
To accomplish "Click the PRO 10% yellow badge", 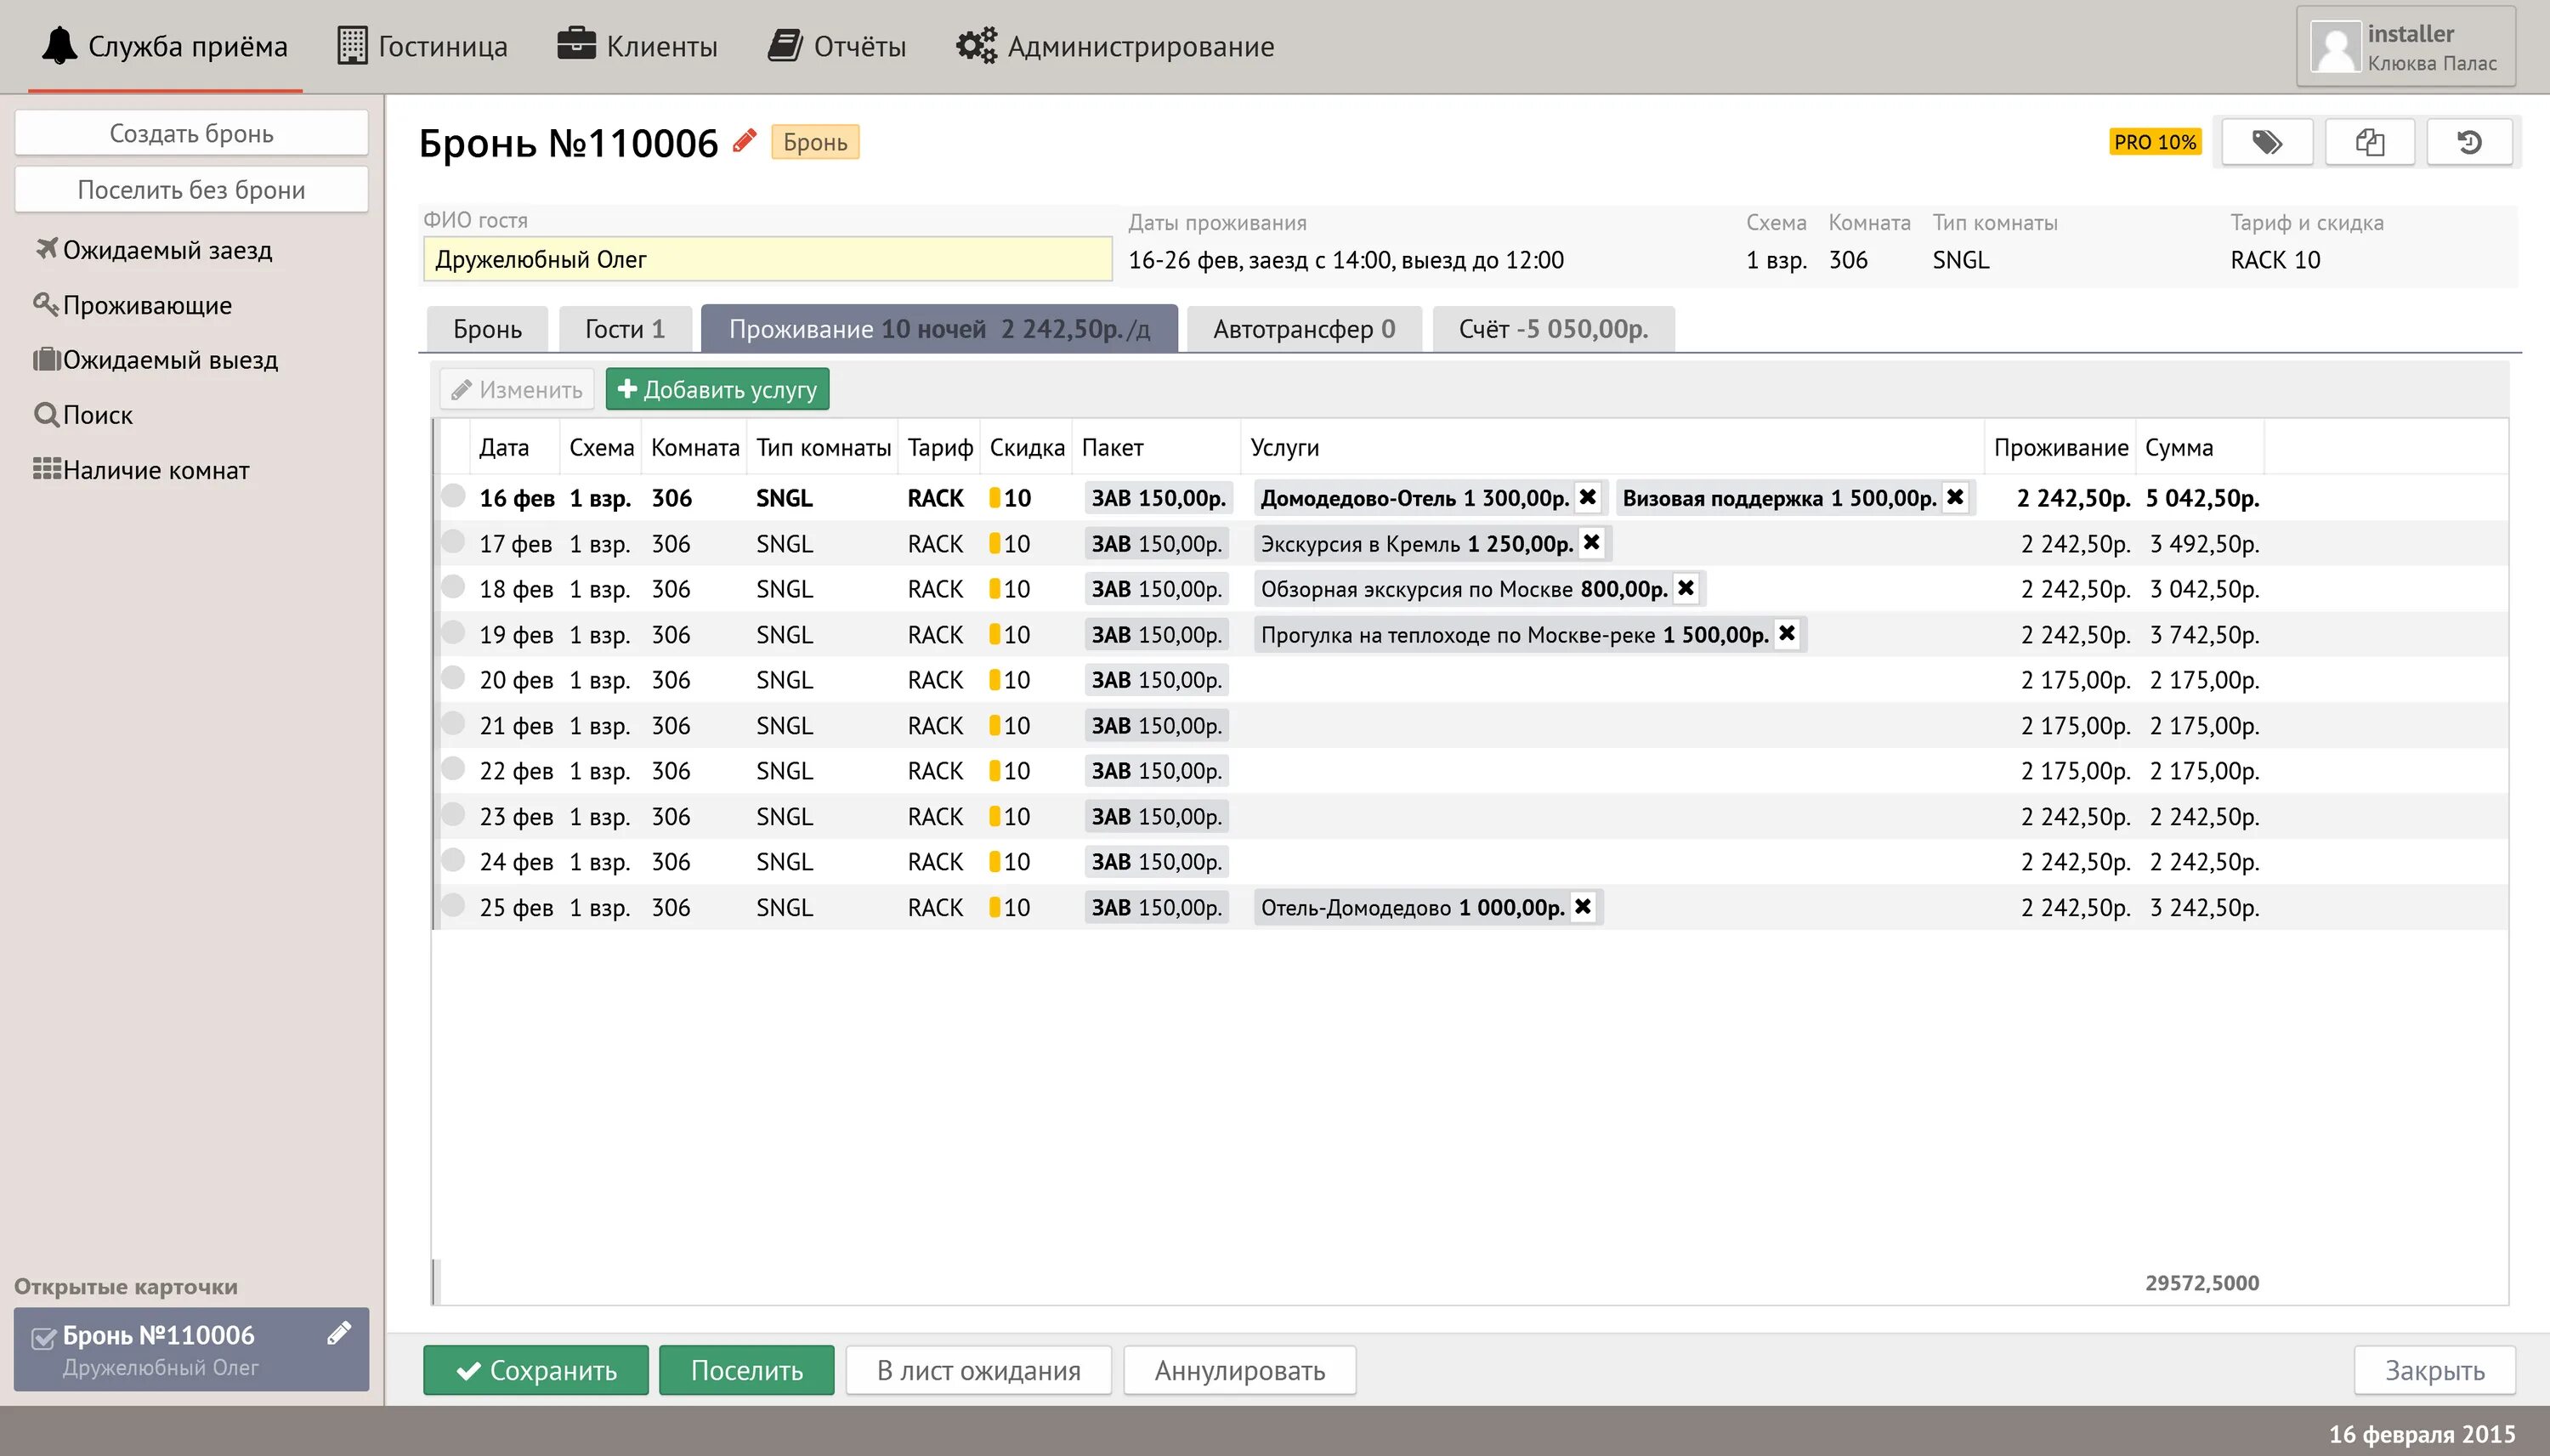I will tap(2154, 142).
